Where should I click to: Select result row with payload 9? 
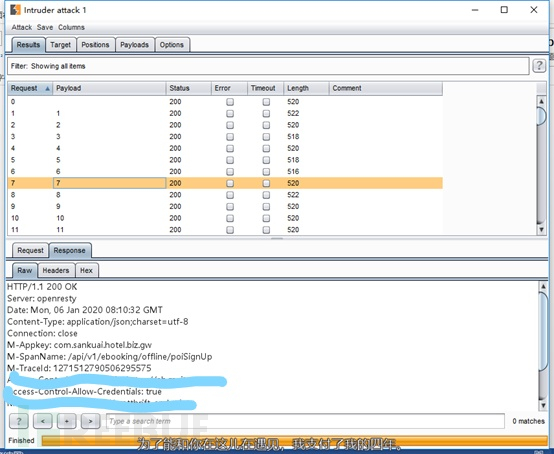tap(225, 206)
